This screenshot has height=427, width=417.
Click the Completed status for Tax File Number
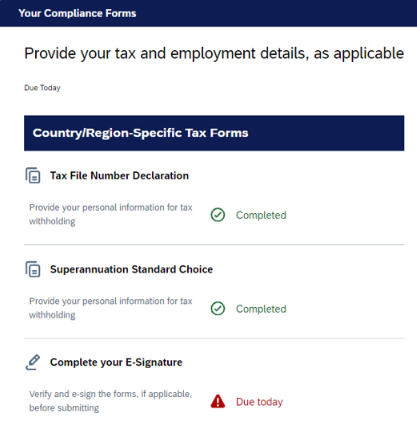261,215
